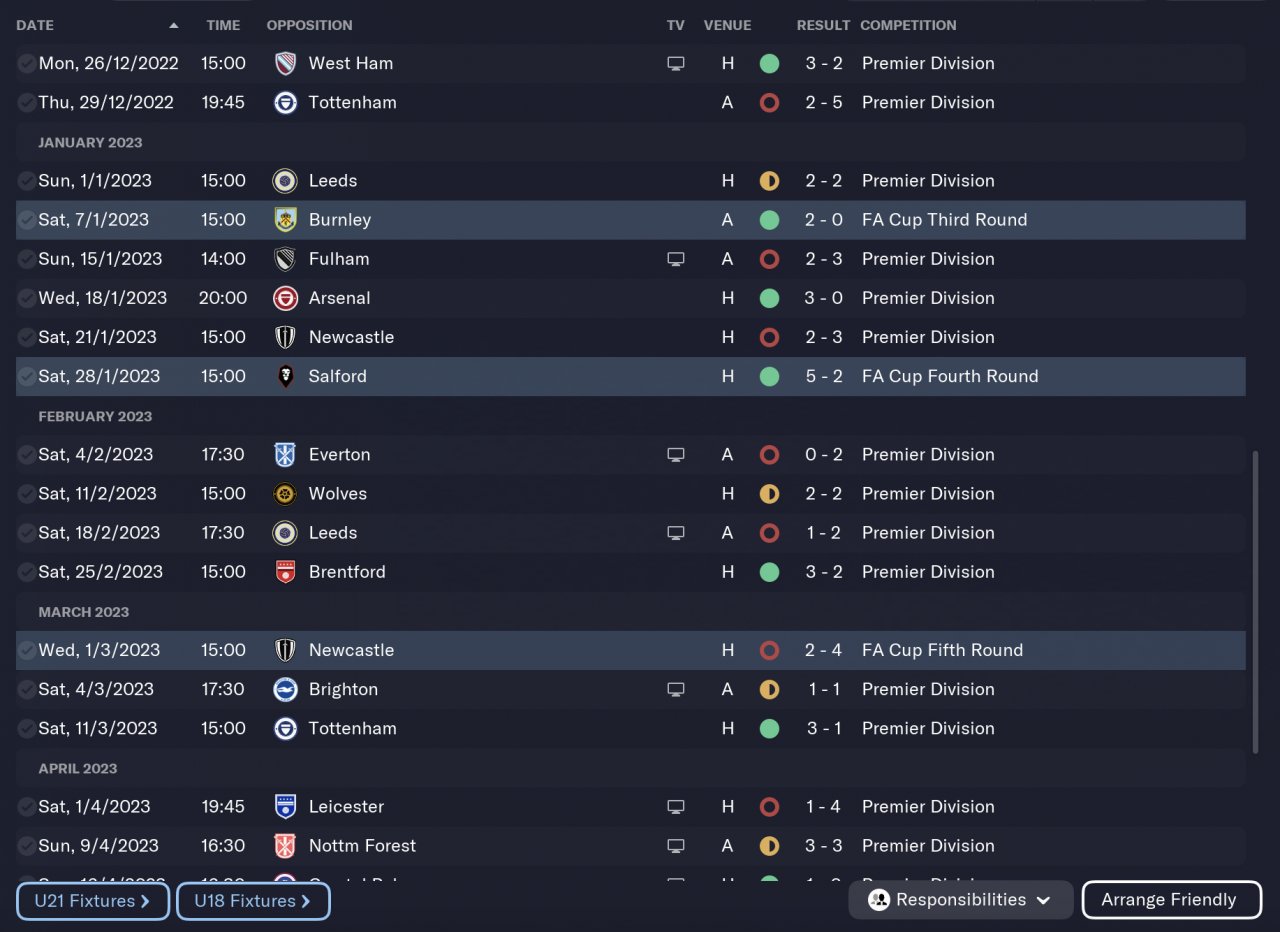Click the fixture list vertical scrollbar

[x=1255, y=602]
